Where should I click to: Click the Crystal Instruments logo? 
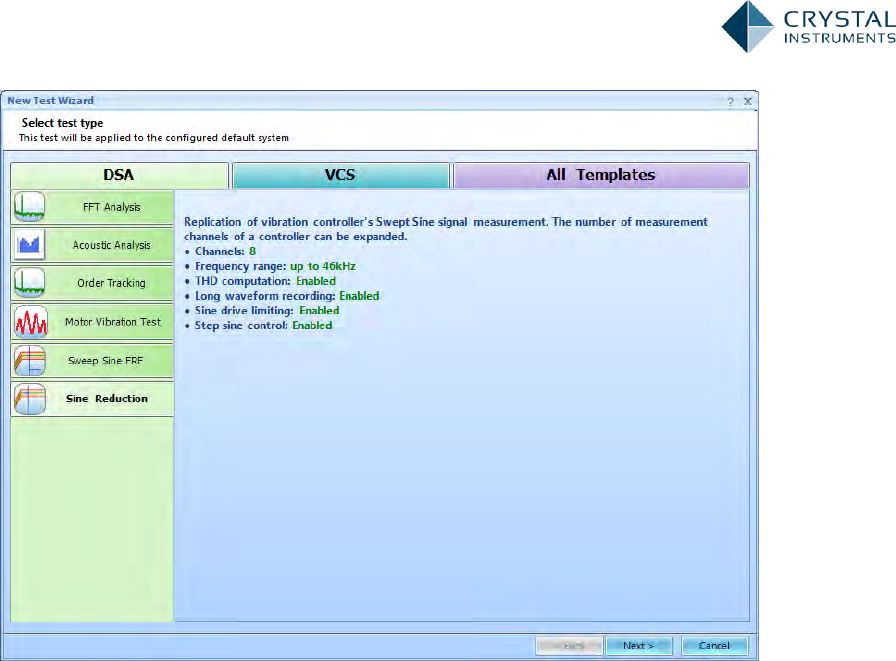pyautogui.click(x=809, y=27)
